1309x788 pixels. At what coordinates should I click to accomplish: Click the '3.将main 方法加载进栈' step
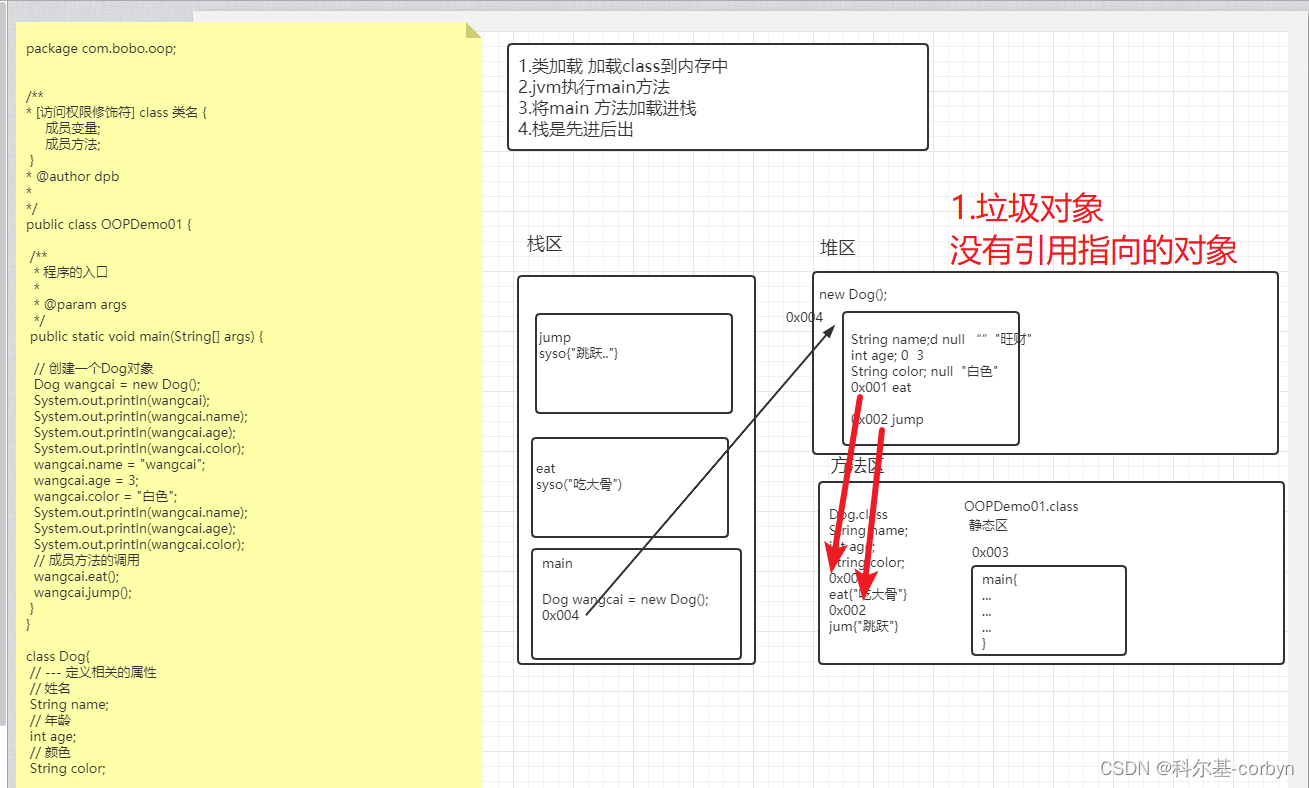pyautogui.click(x=607, y=108)
